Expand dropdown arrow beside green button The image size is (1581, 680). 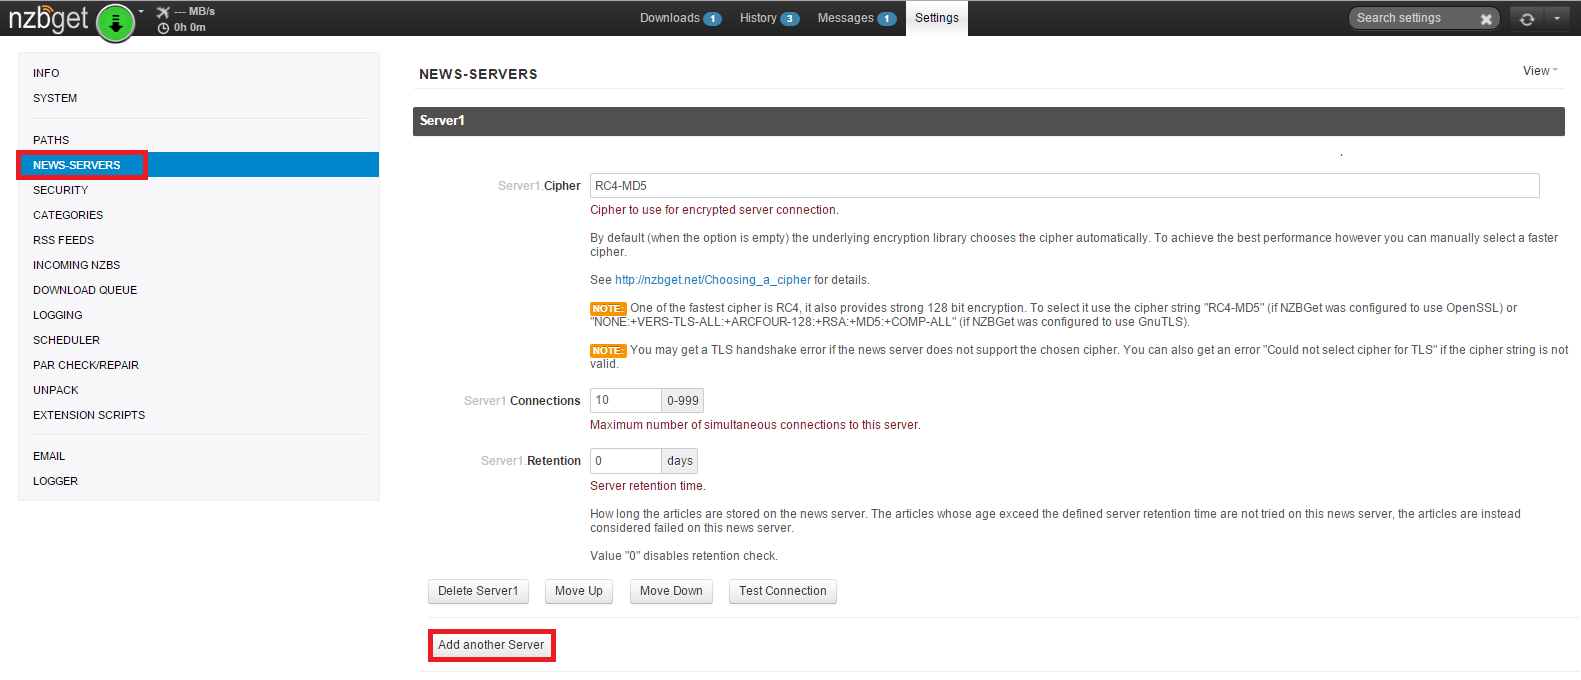pos(141,12)
